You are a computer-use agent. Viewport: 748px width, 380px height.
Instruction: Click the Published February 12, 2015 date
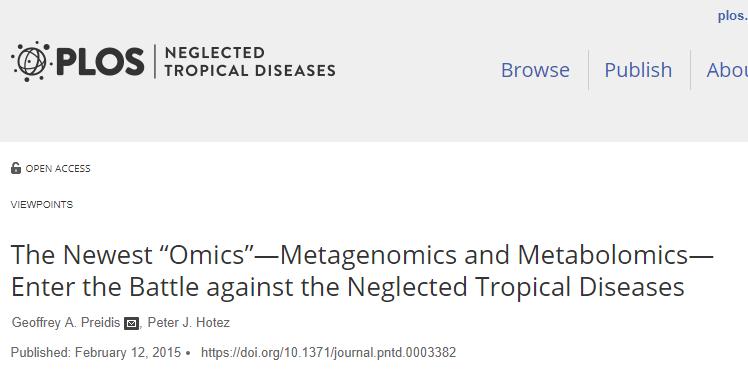96,353
